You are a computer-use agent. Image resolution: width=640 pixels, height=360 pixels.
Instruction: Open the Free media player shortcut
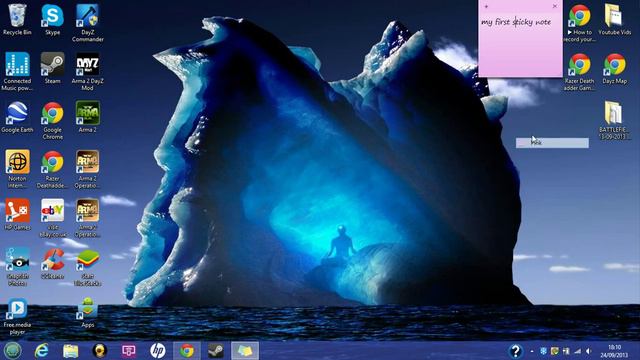17,316
